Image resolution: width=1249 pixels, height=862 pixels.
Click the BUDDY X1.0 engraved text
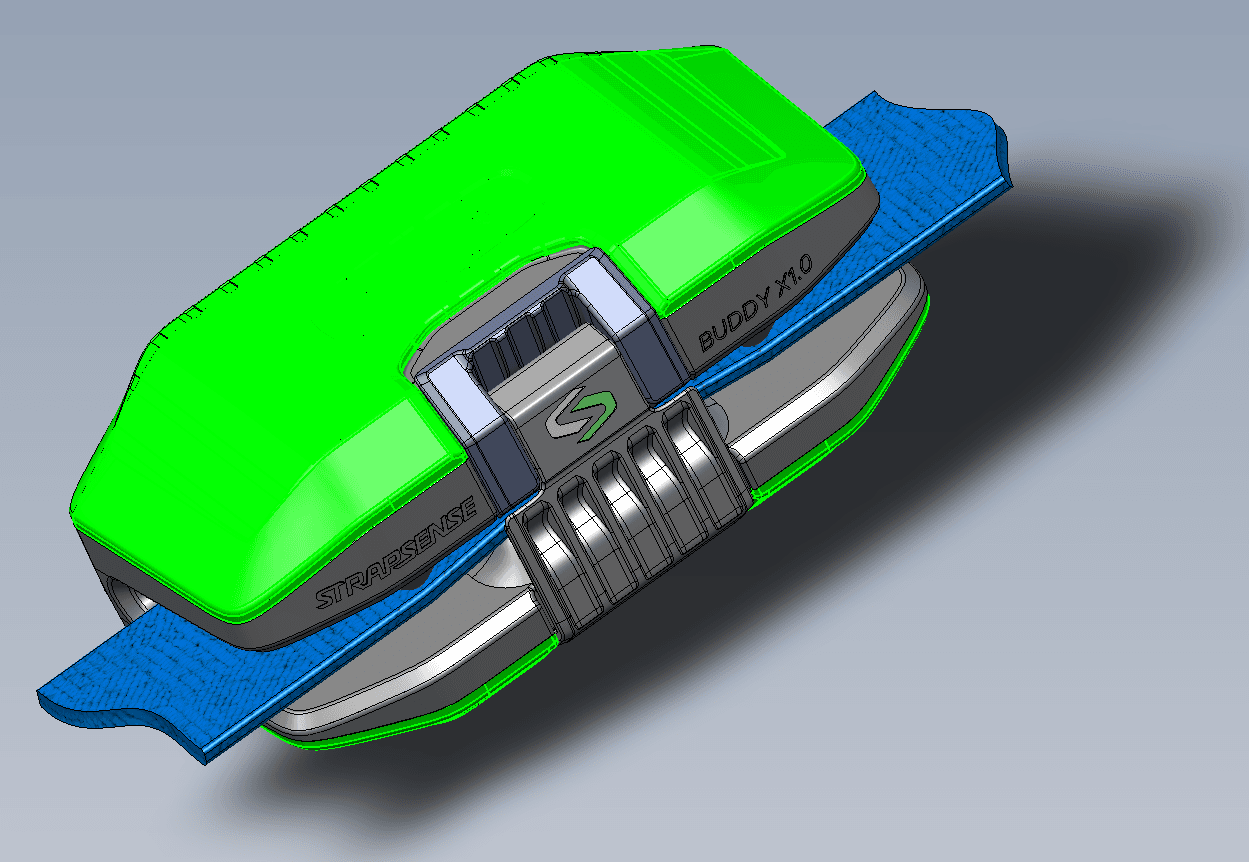click(x=756, y=303)
